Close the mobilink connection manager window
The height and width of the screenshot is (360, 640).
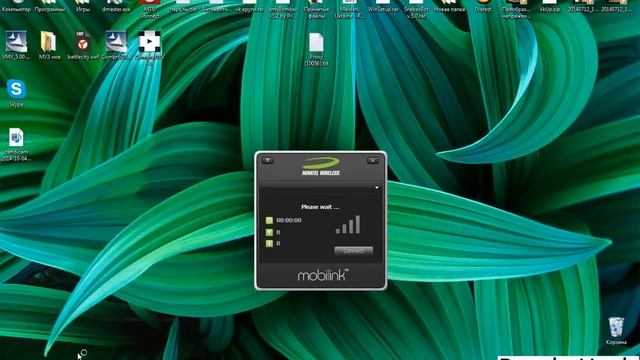click(x=372, y=160)
